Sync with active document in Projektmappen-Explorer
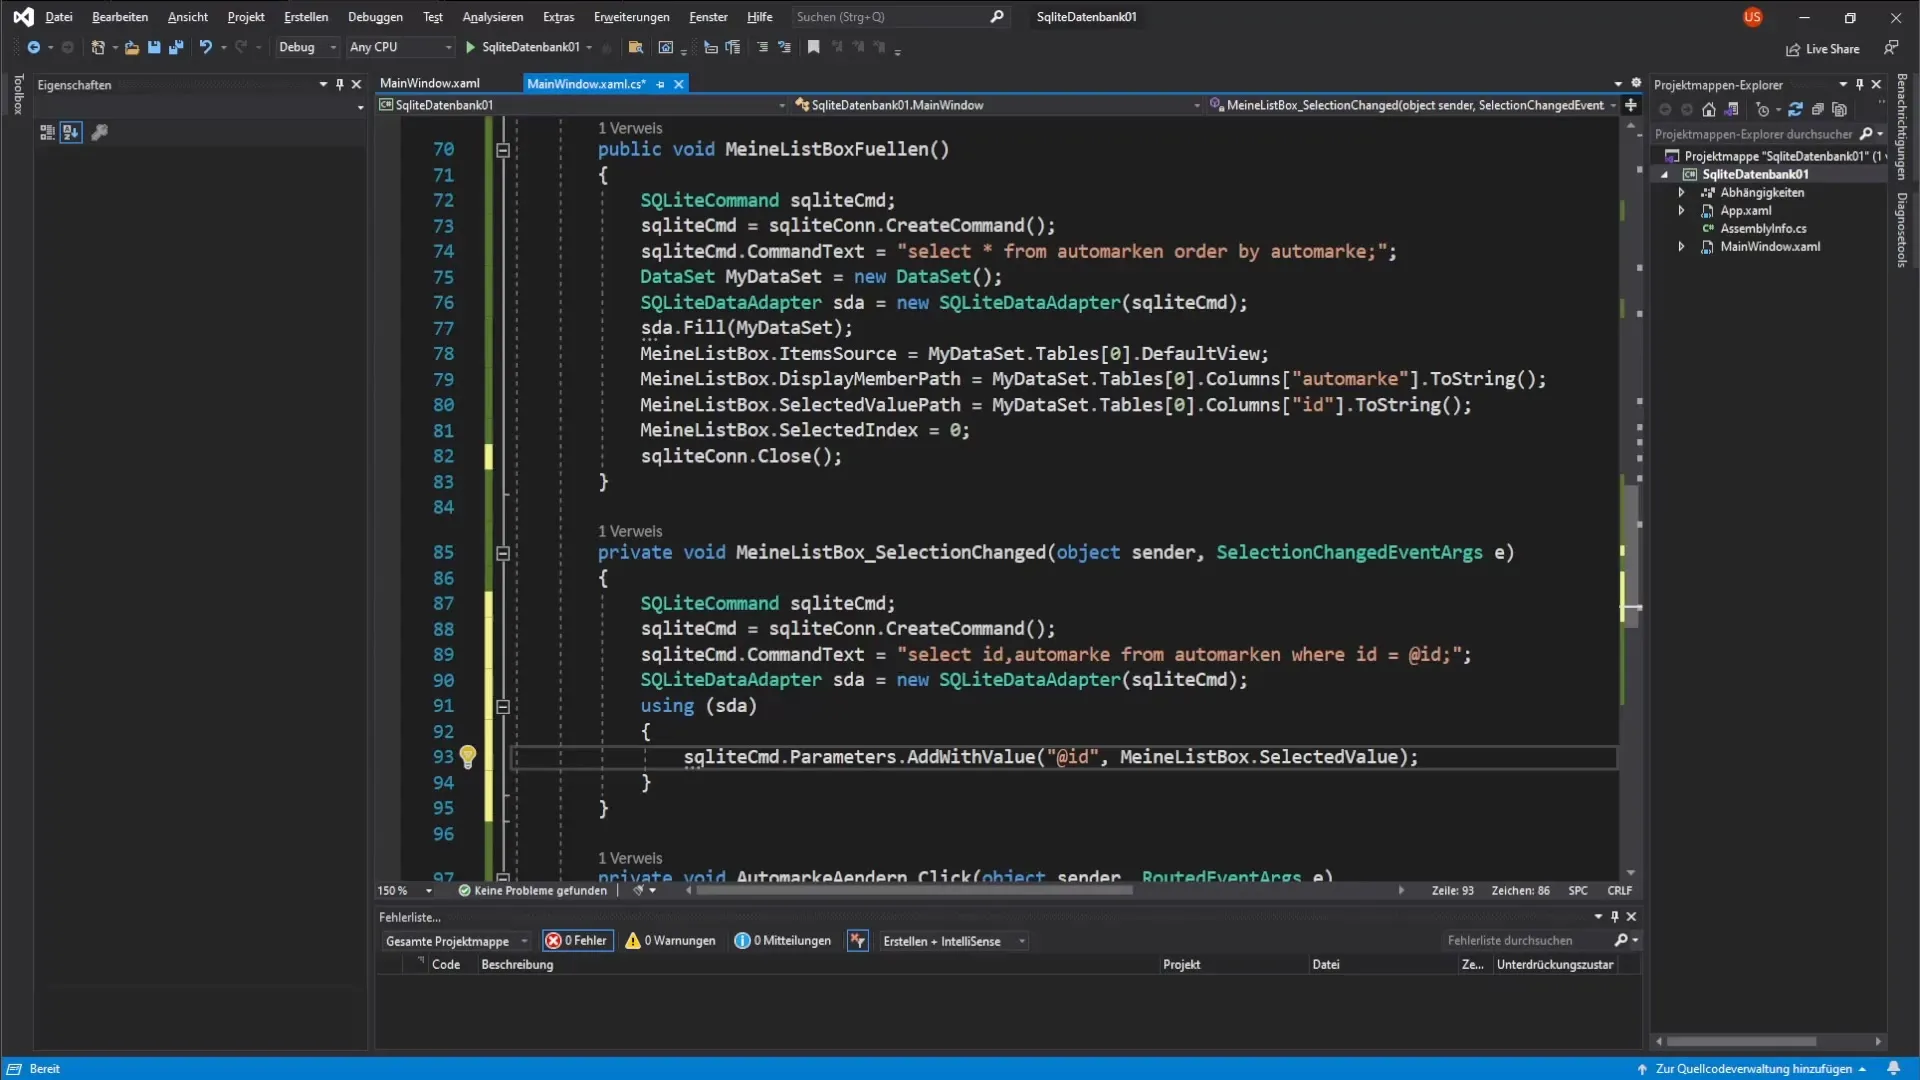 pyautogui.click(x=1795, y=110)
